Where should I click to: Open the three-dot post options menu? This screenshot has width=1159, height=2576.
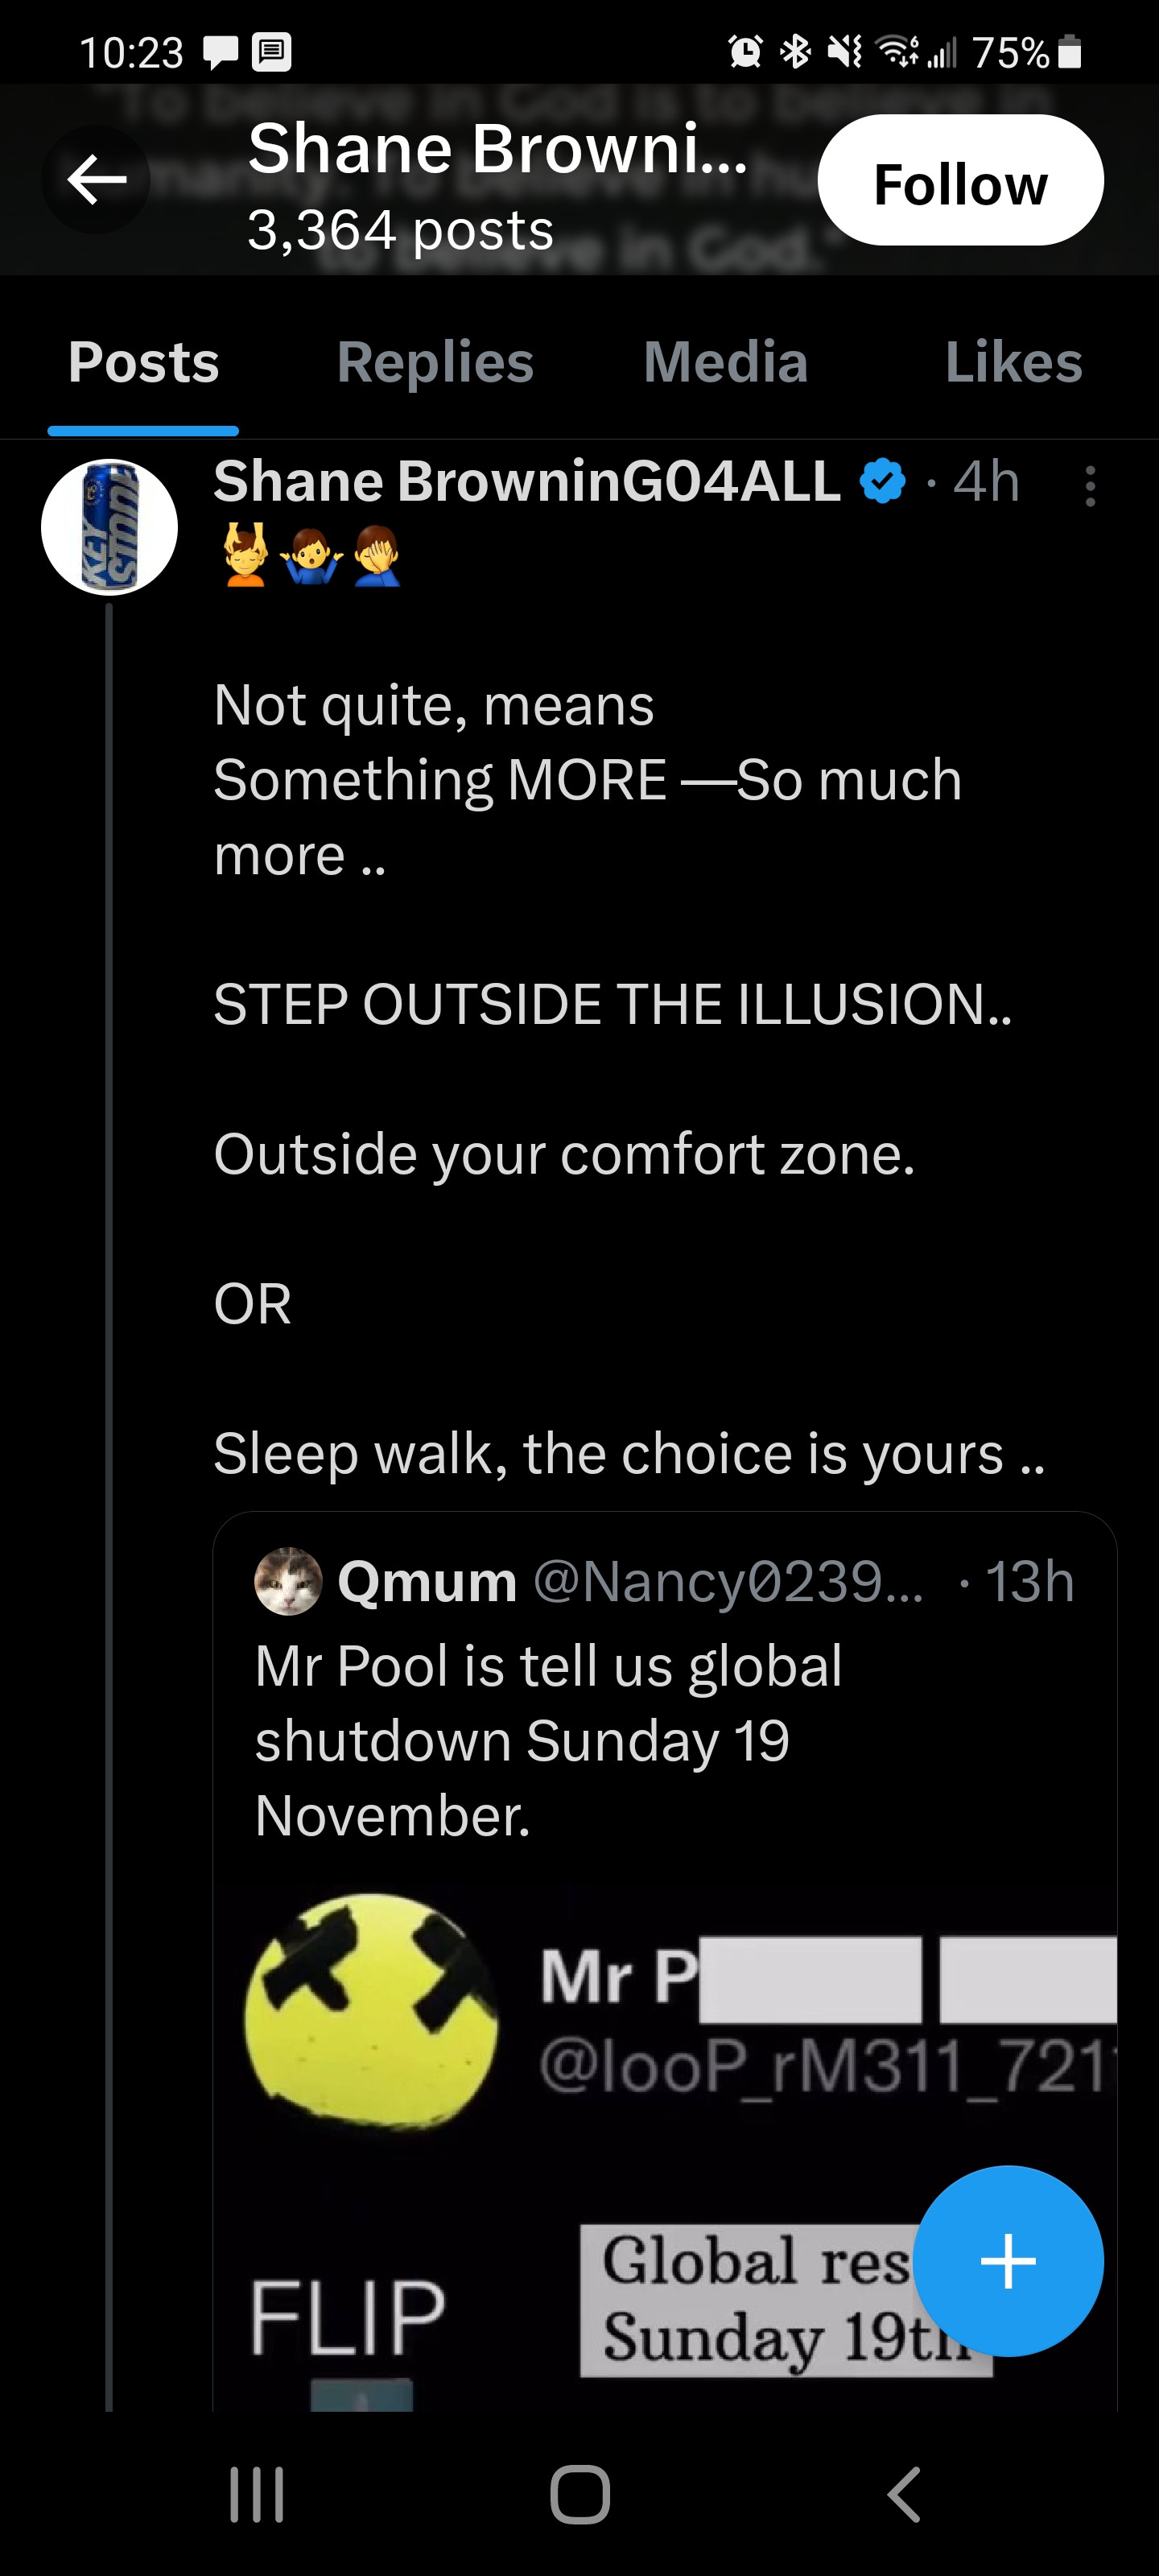coord(1090,487)
